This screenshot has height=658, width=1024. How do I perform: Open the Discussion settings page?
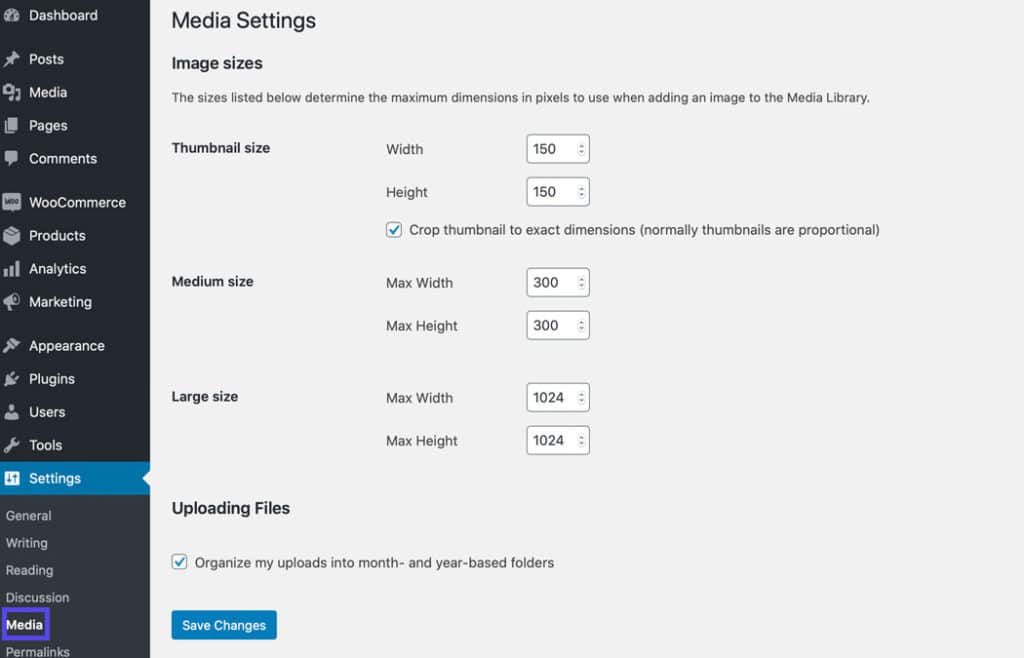[35, 597]
